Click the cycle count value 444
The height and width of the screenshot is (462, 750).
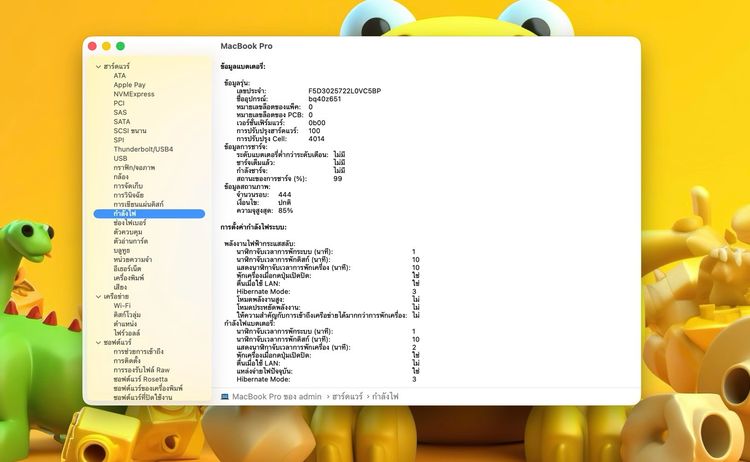tap(285, 195)
